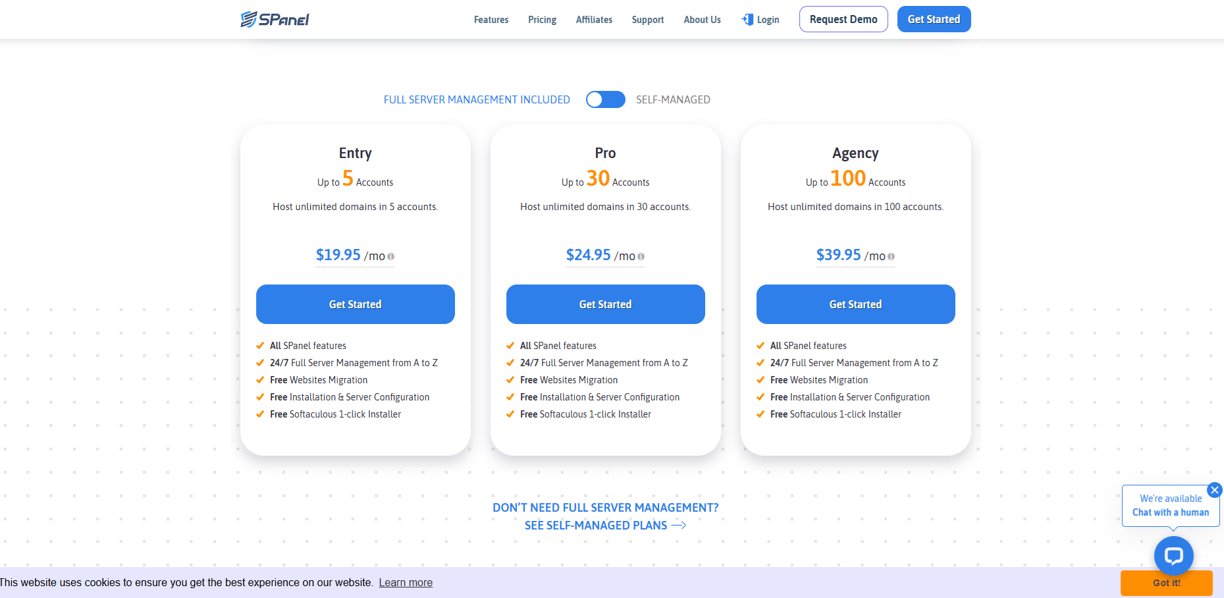1224x598 pixels.
Task: Select Full Server Management Included label
Action: pos(477,100)
